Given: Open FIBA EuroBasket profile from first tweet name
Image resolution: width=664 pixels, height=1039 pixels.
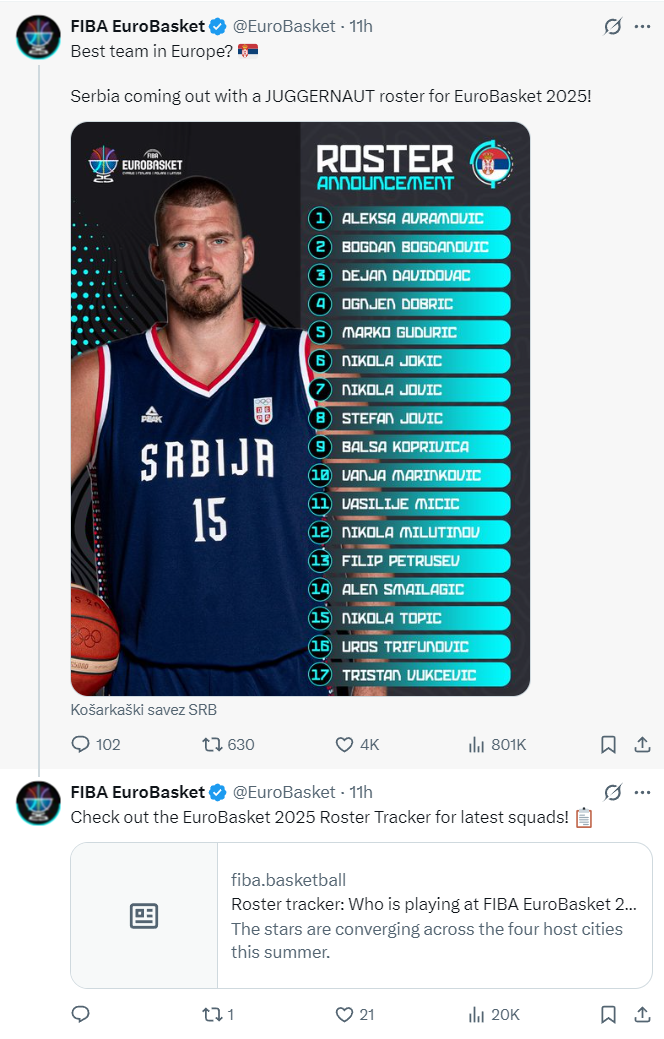Looking at the screenshot, I should [137, 27].
